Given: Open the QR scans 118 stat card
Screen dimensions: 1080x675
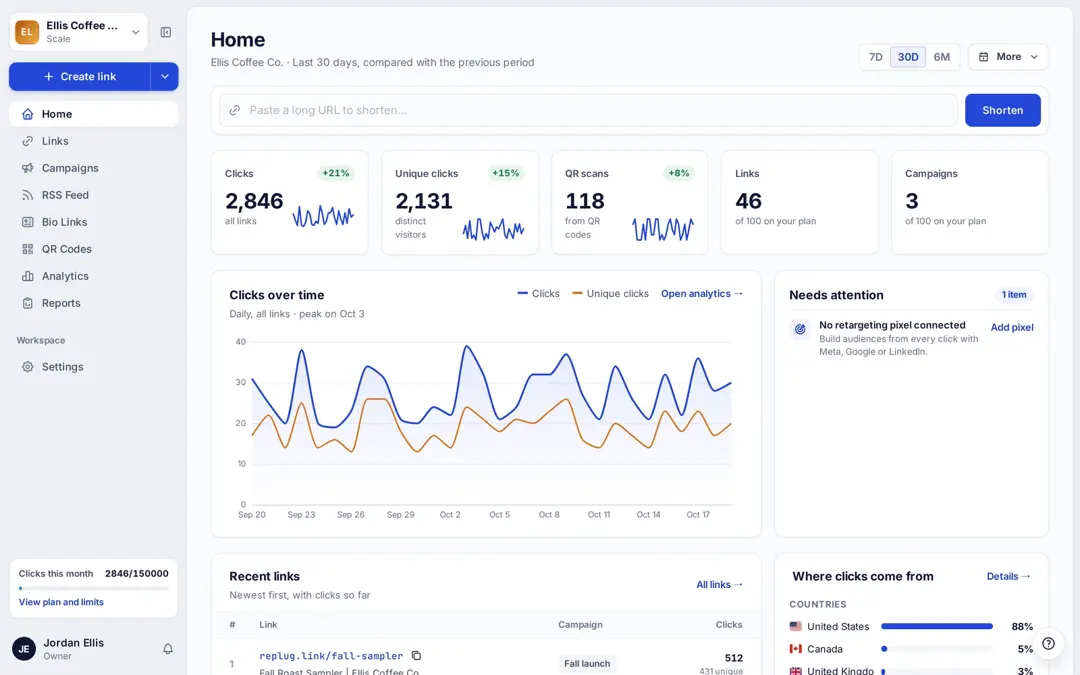Looking at the screenshot, I should pos(630,202).
